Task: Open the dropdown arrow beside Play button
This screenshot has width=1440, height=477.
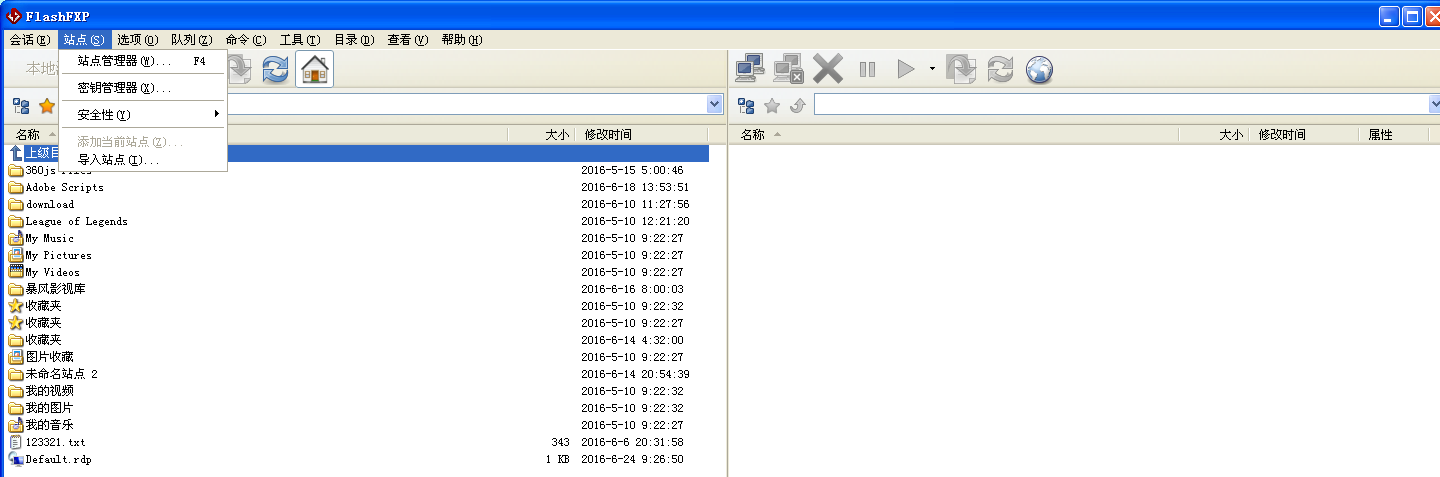Action: tap(931, 69)
